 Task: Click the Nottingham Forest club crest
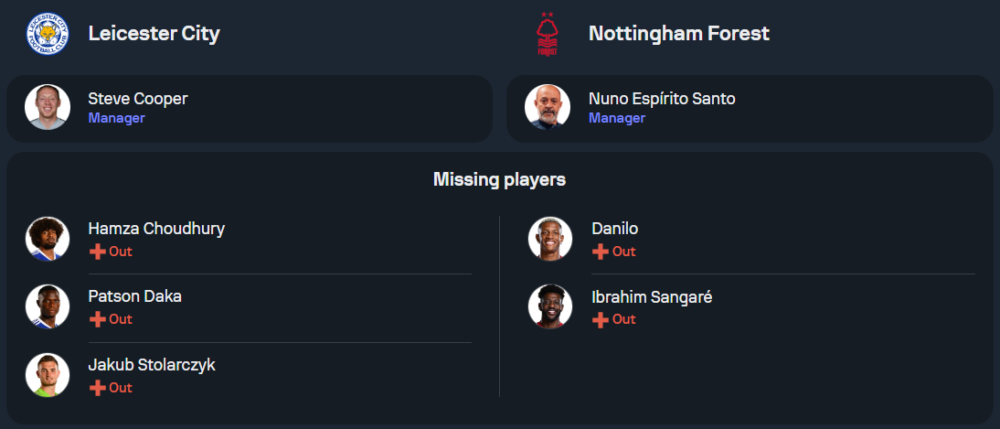[547, 33]
